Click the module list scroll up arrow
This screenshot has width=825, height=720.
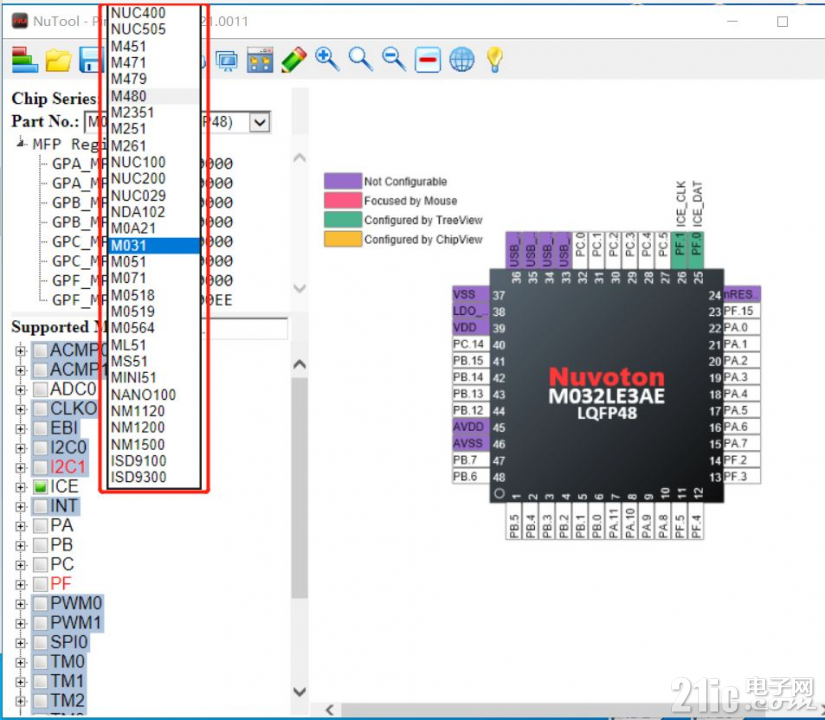(300, 364)
